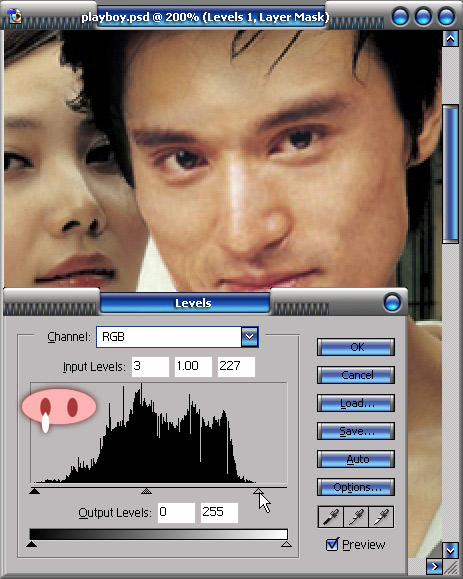The width and height of the screenshot is (463, 579).
Task: Select the white point eyedropper
Action: coord(381,517)
